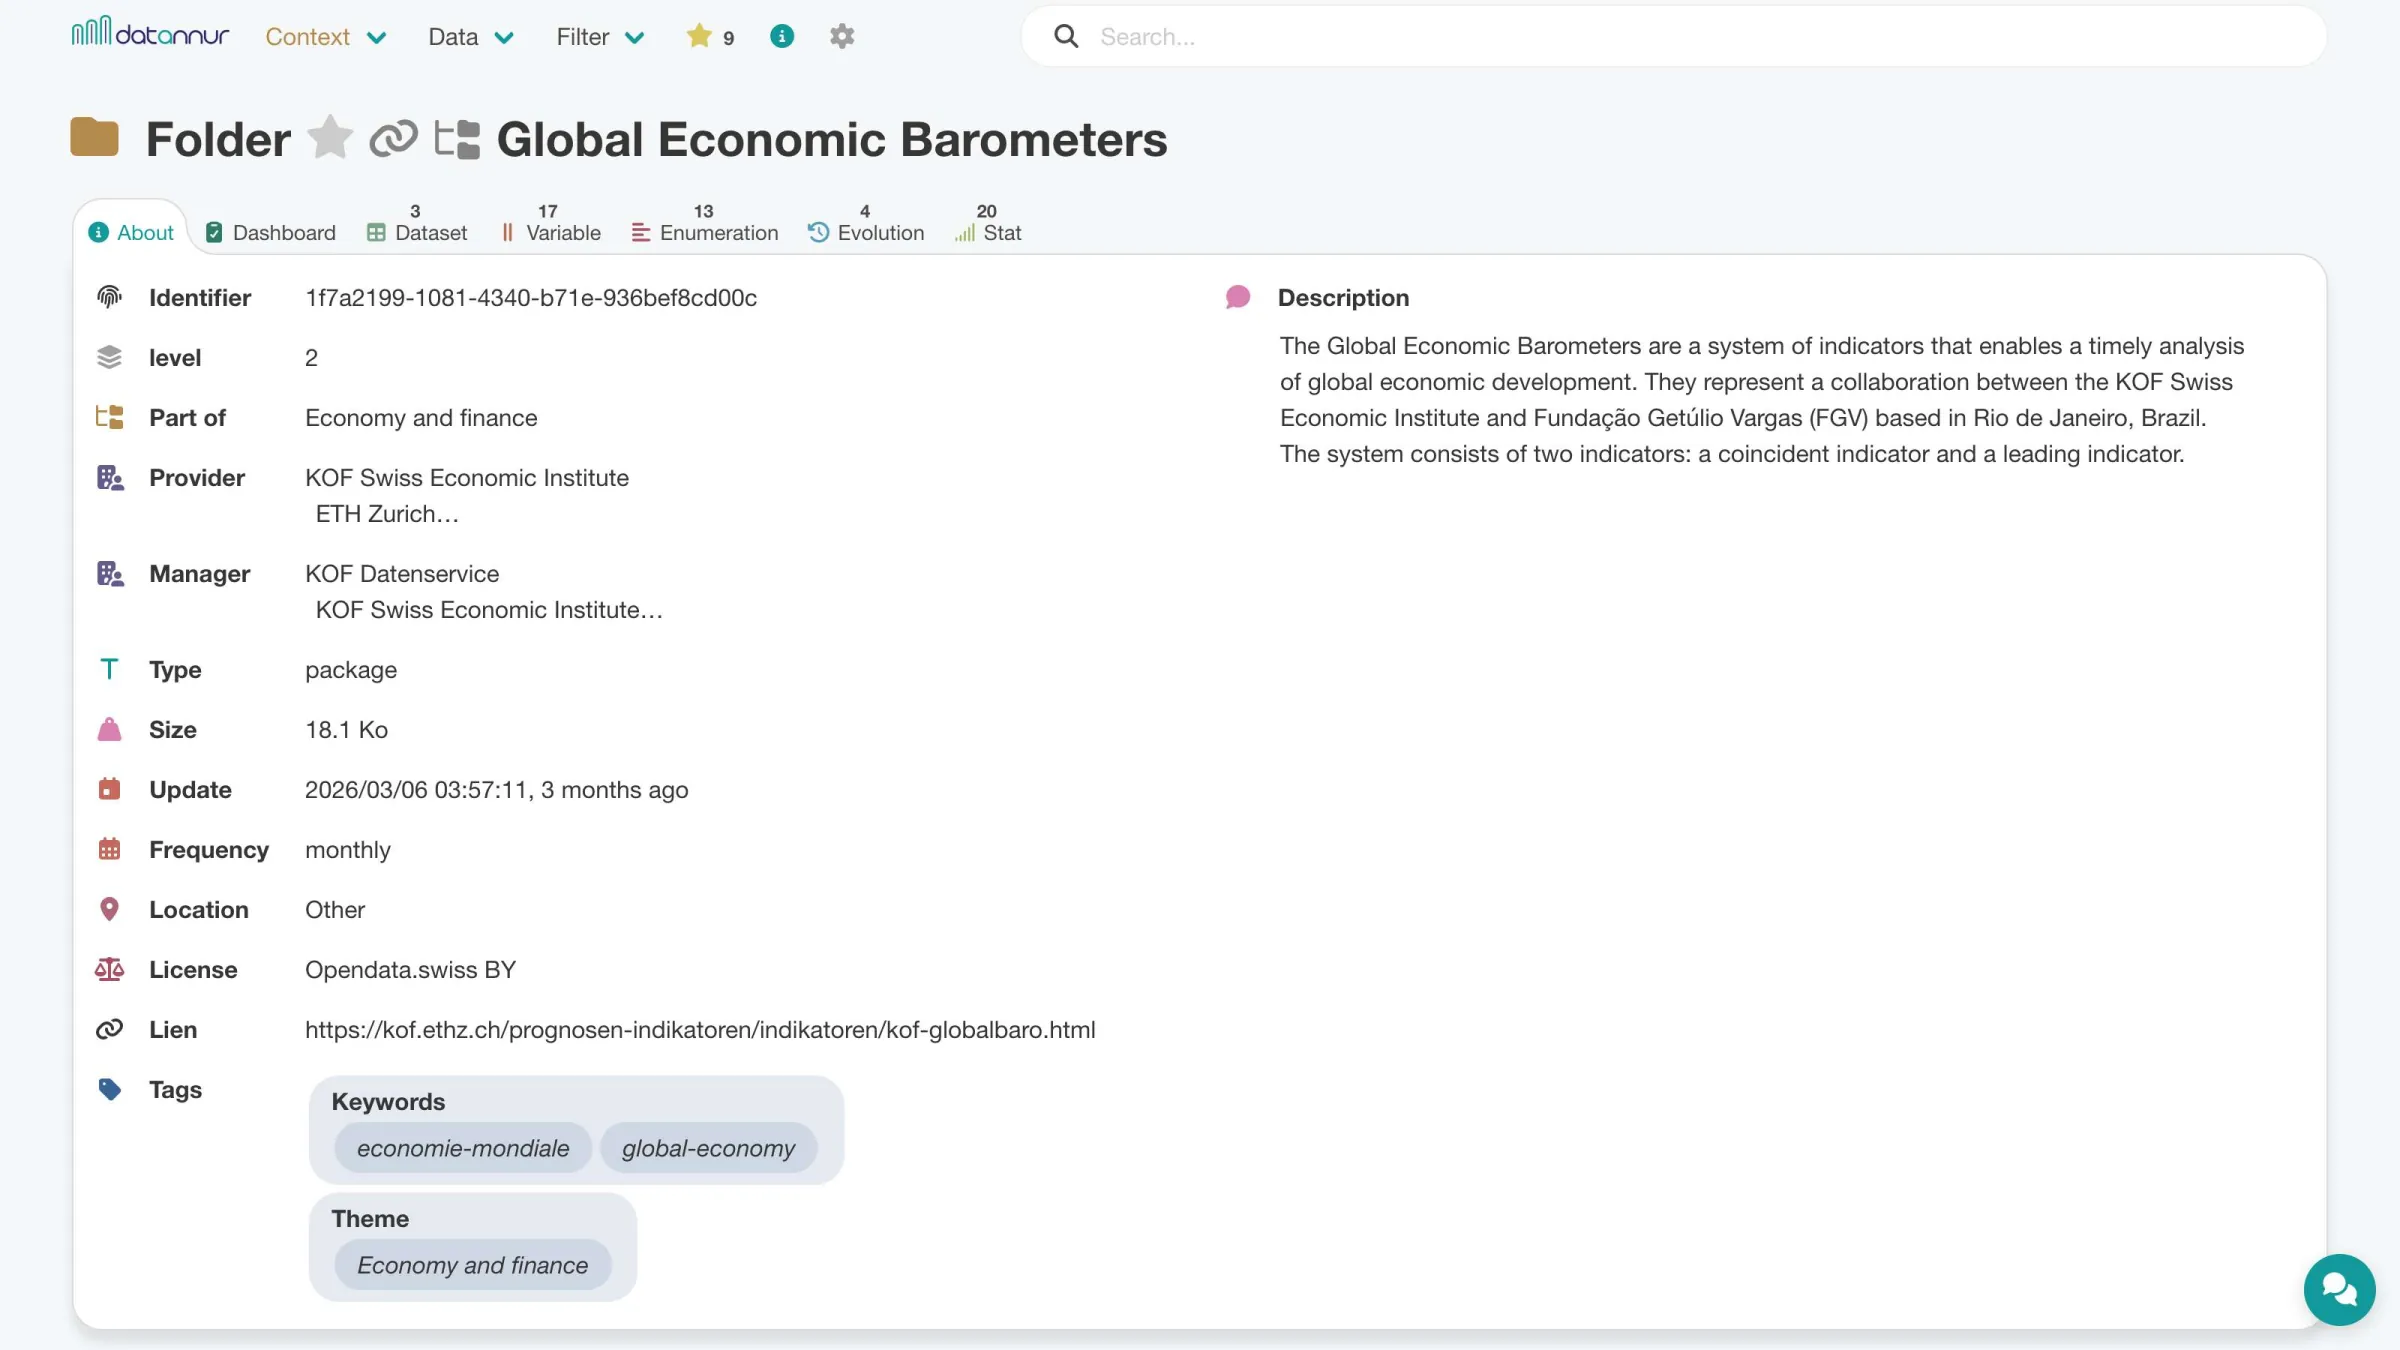Screen dimensions: 2400x1350
Task: Select the About tab
Action: pos(131,232)
